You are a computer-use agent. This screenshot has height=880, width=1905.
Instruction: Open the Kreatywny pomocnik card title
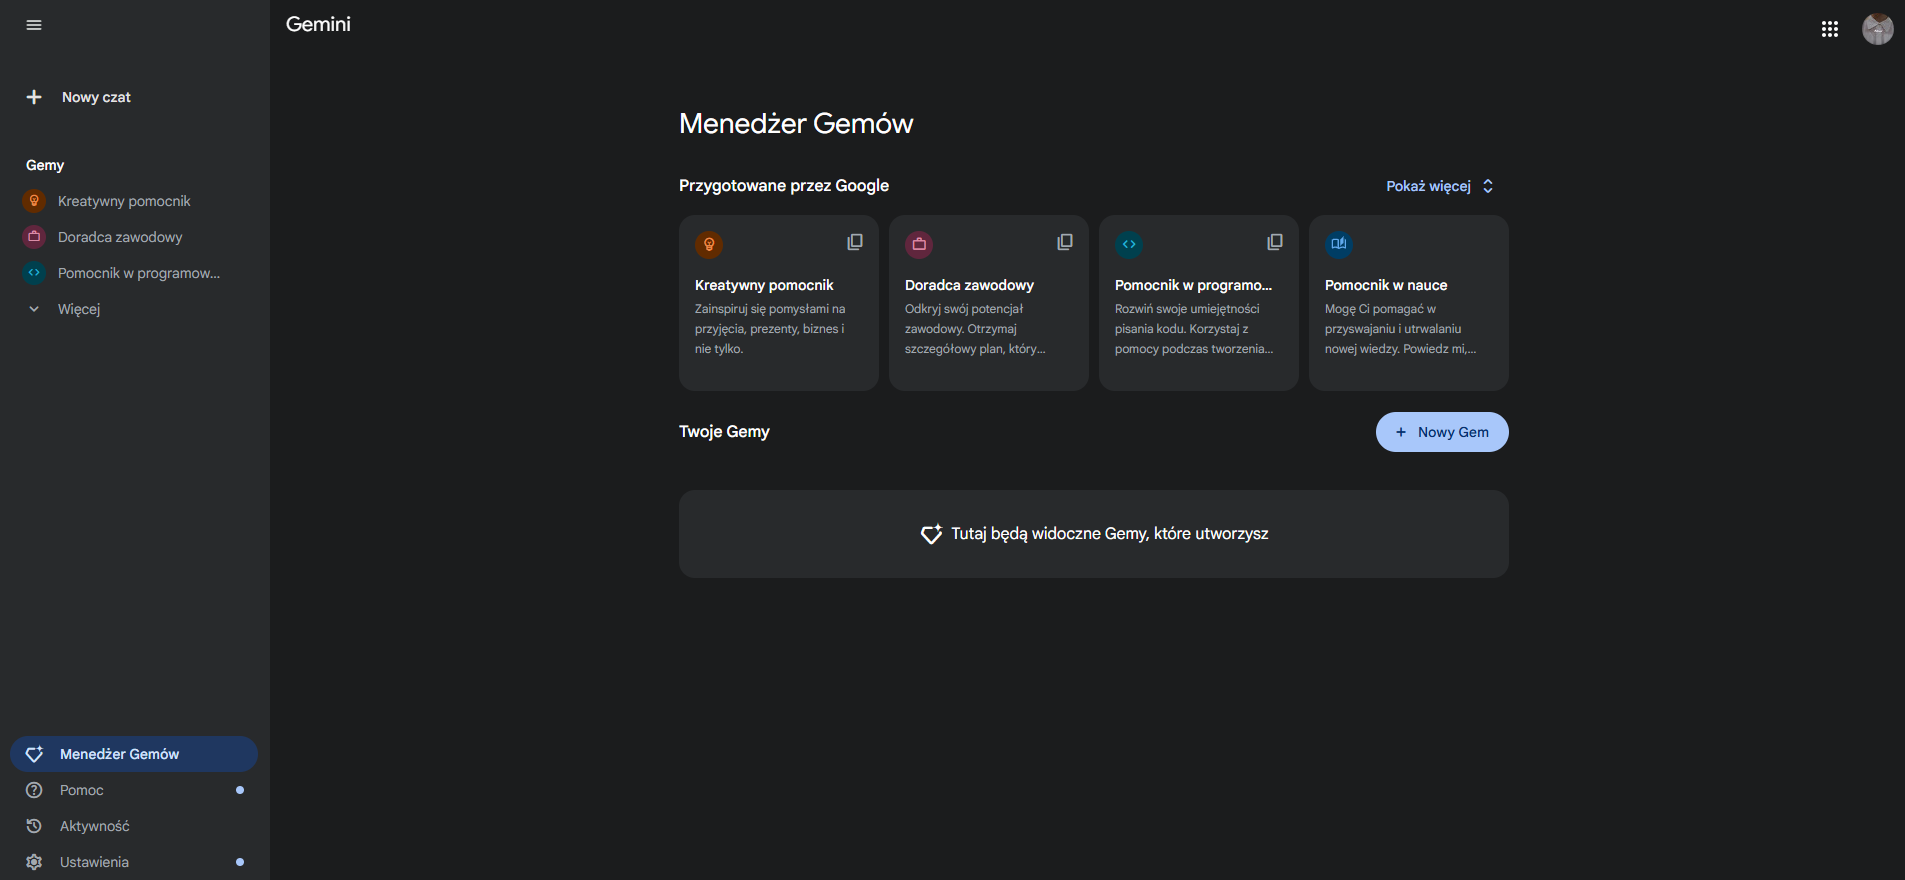[x=764, y=285]
